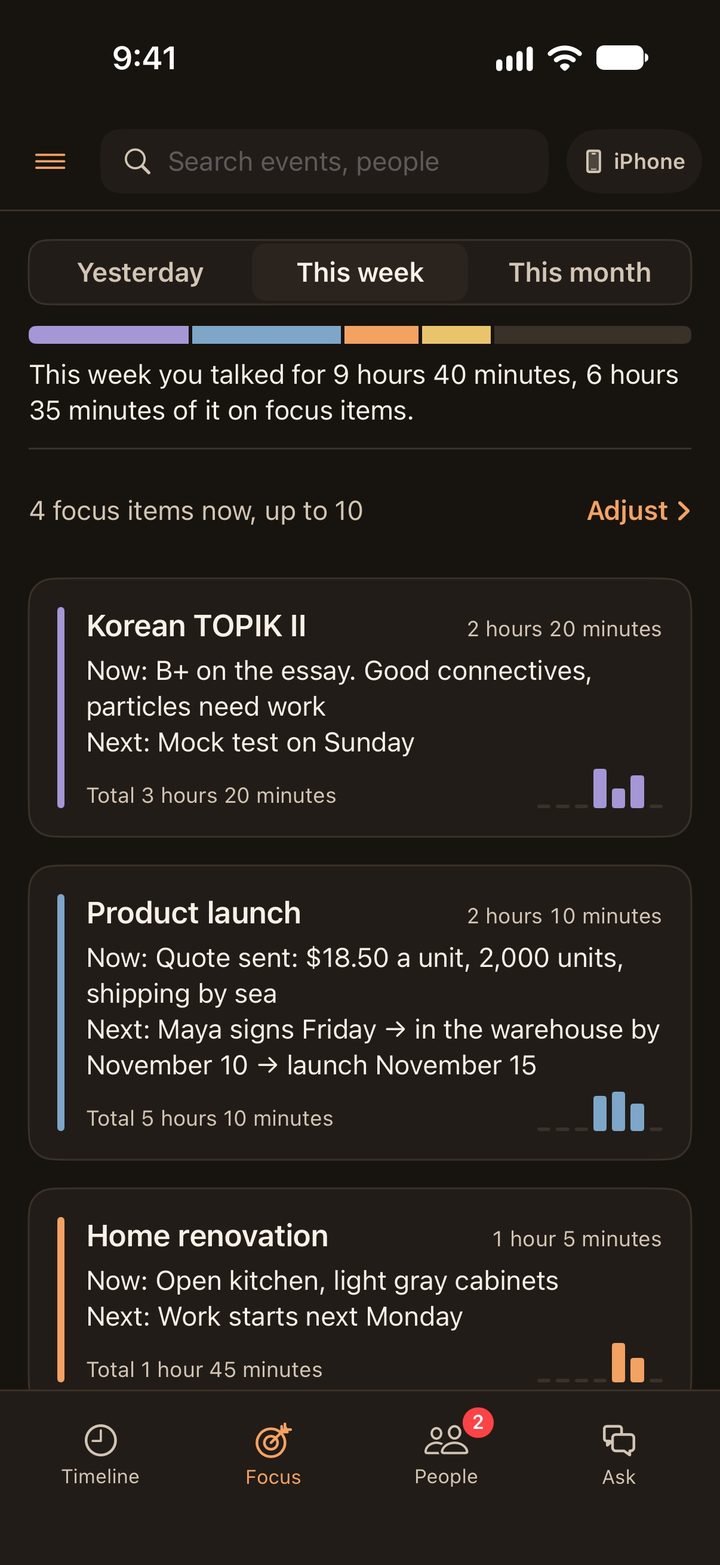Select the Yesterday segment
Image resolution: width=720 pixels, height=1565 pixels.
click(x=140, y=272)
